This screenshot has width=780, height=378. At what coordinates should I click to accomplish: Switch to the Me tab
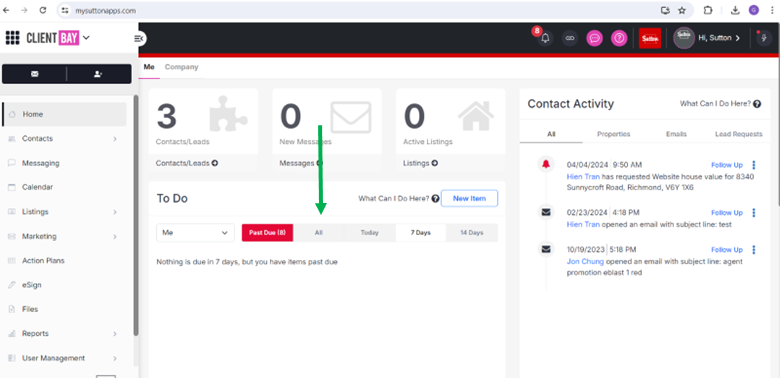pos(149,67)
